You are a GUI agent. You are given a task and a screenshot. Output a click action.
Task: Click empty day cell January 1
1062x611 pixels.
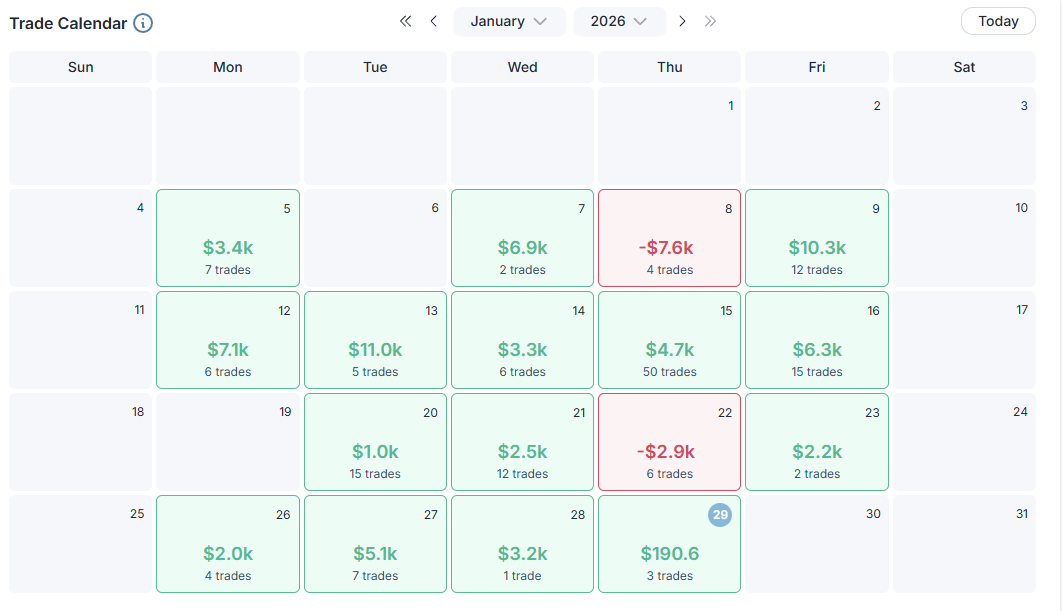click(x=669, y=135)
